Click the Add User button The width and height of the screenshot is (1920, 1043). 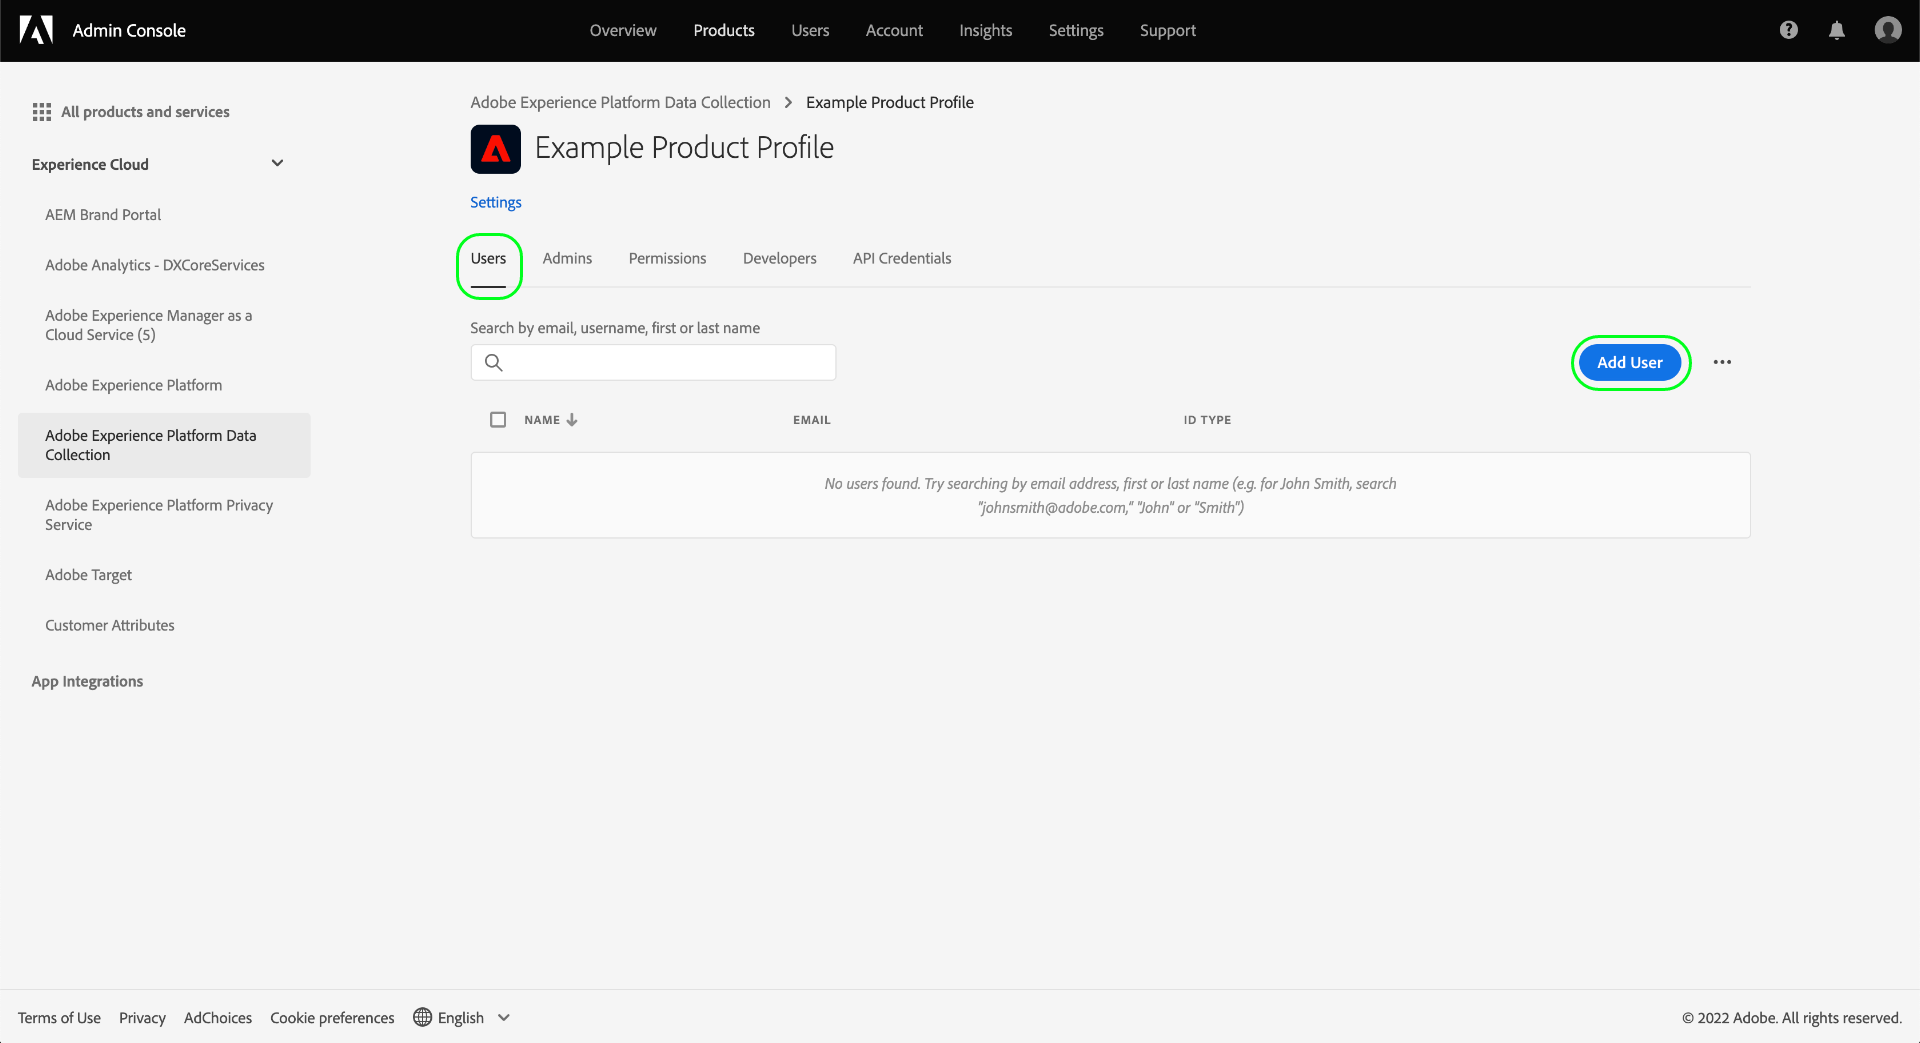(x=1630, y=362)
